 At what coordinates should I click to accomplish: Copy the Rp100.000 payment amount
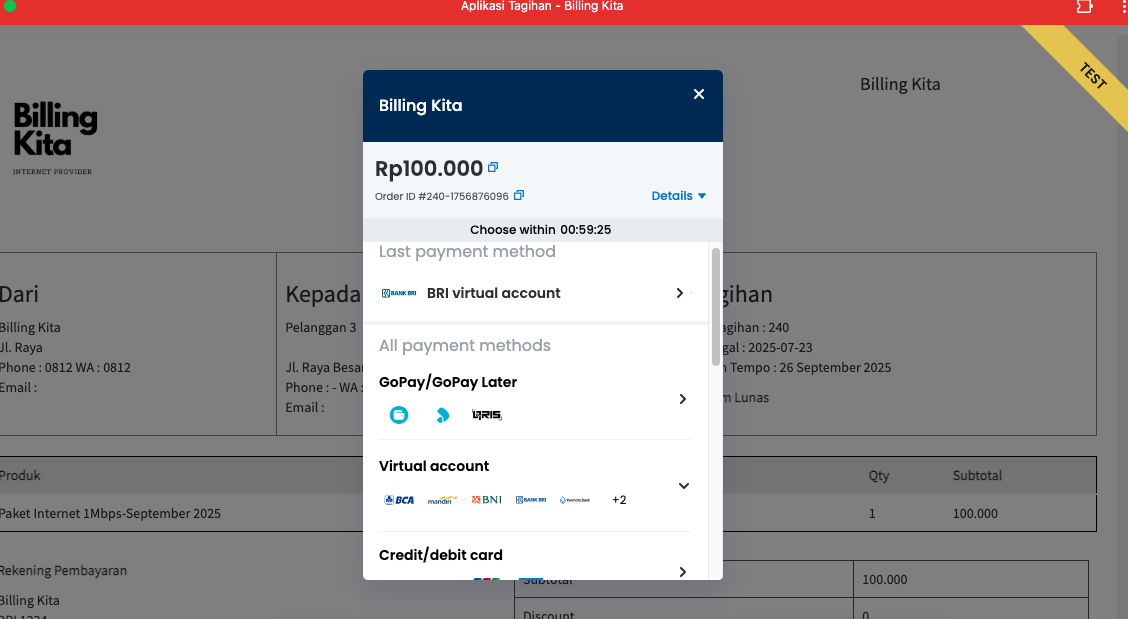click(x=493, y=168)
